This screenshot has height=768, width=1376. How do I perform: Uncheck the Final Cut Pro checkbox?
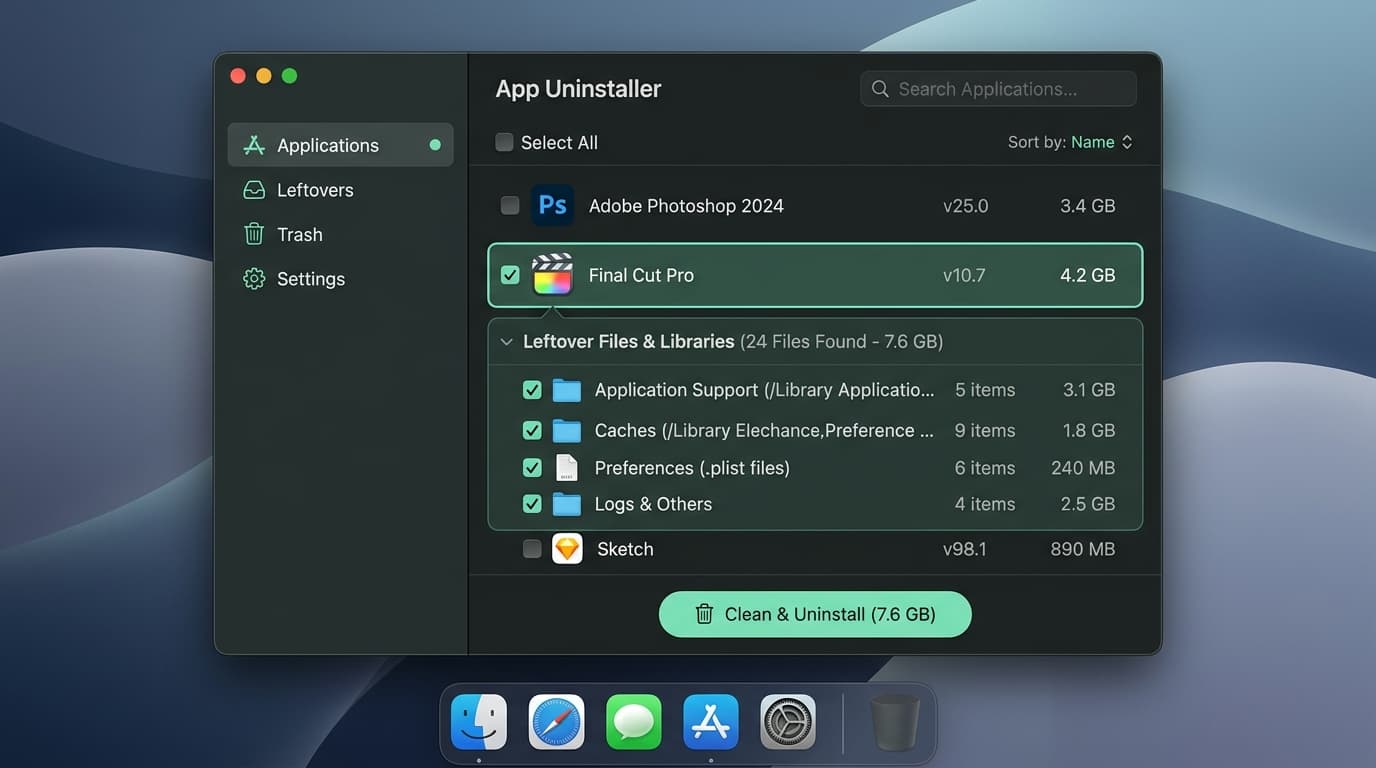[x=510, y=275]
